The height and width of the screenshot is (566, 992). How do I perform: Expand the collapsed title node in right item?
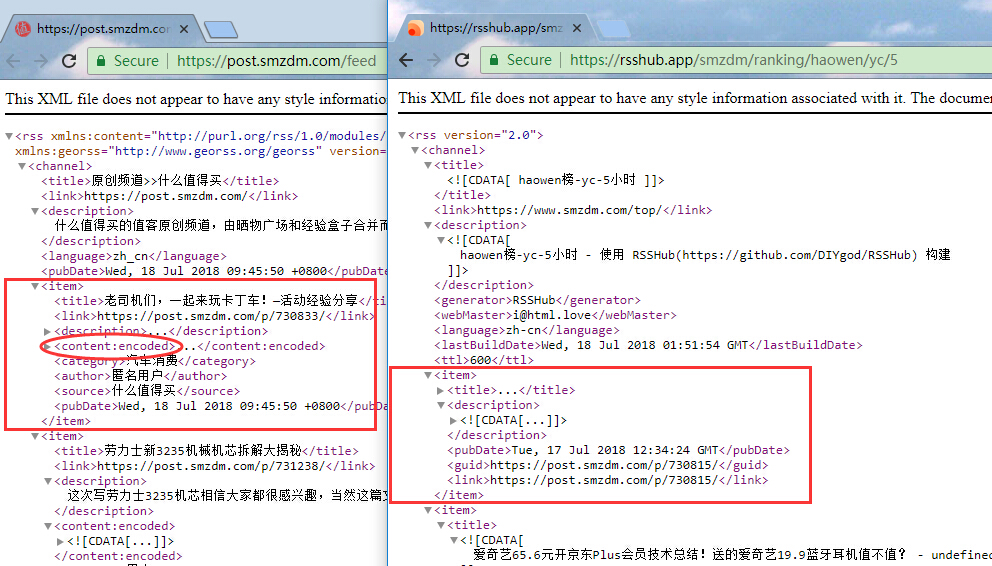(x=441, y=391)
